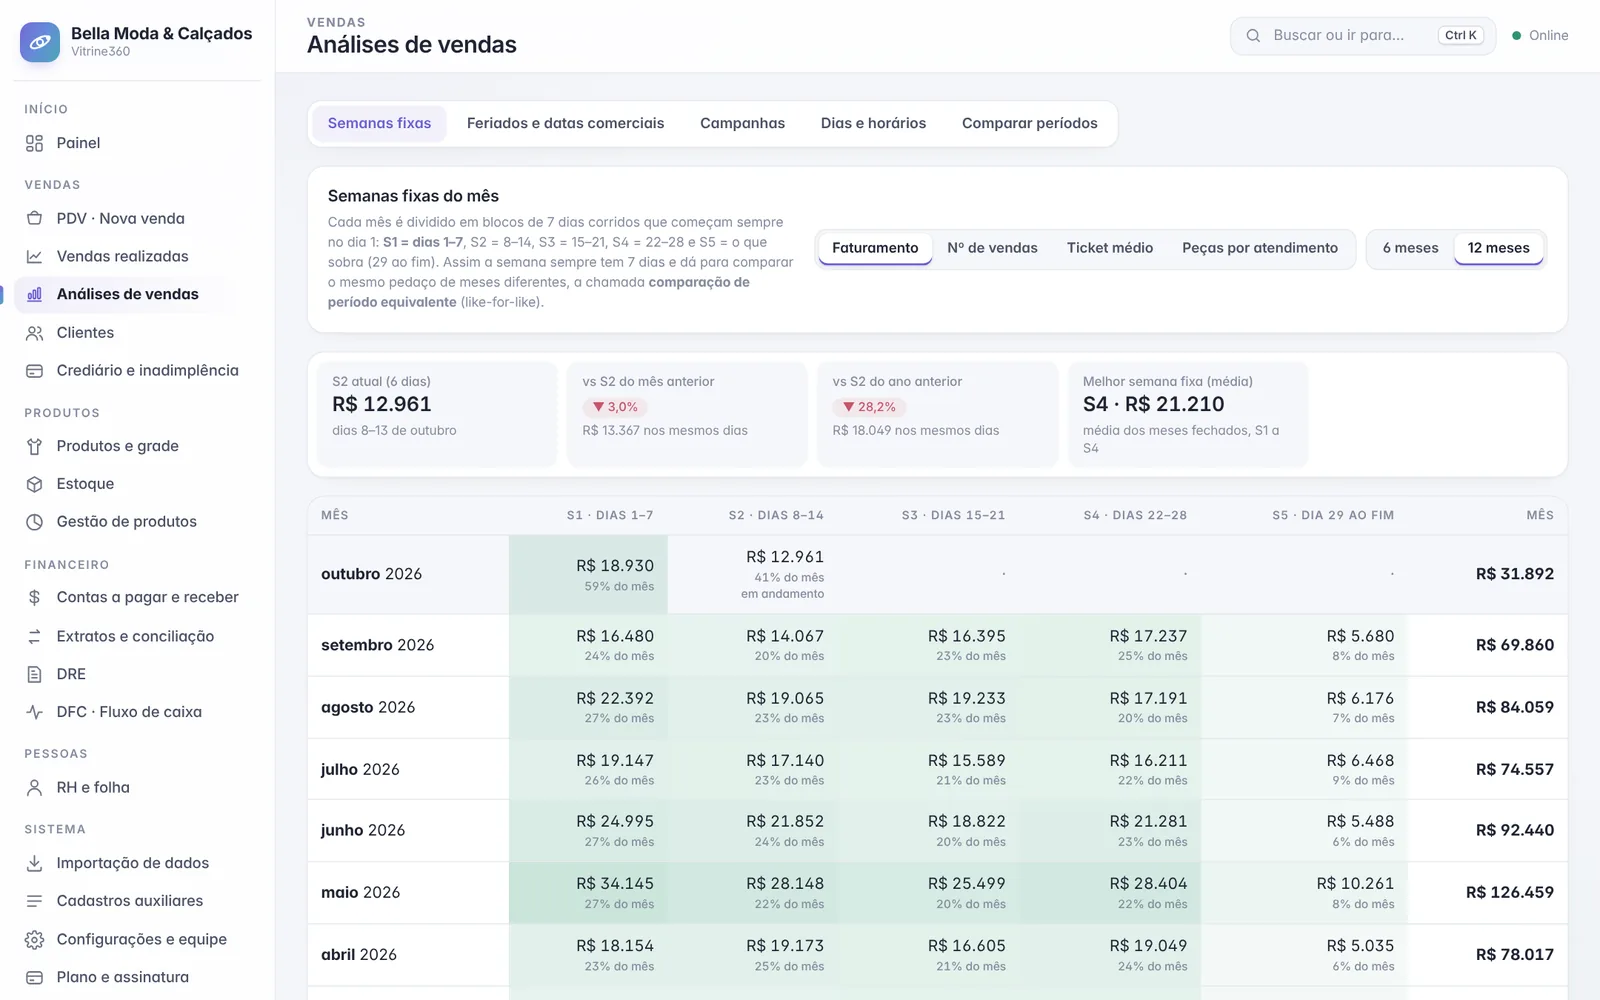Open the Feriados e datas comerciais tab
1600x1000 pixels.
tap(565, 124)
